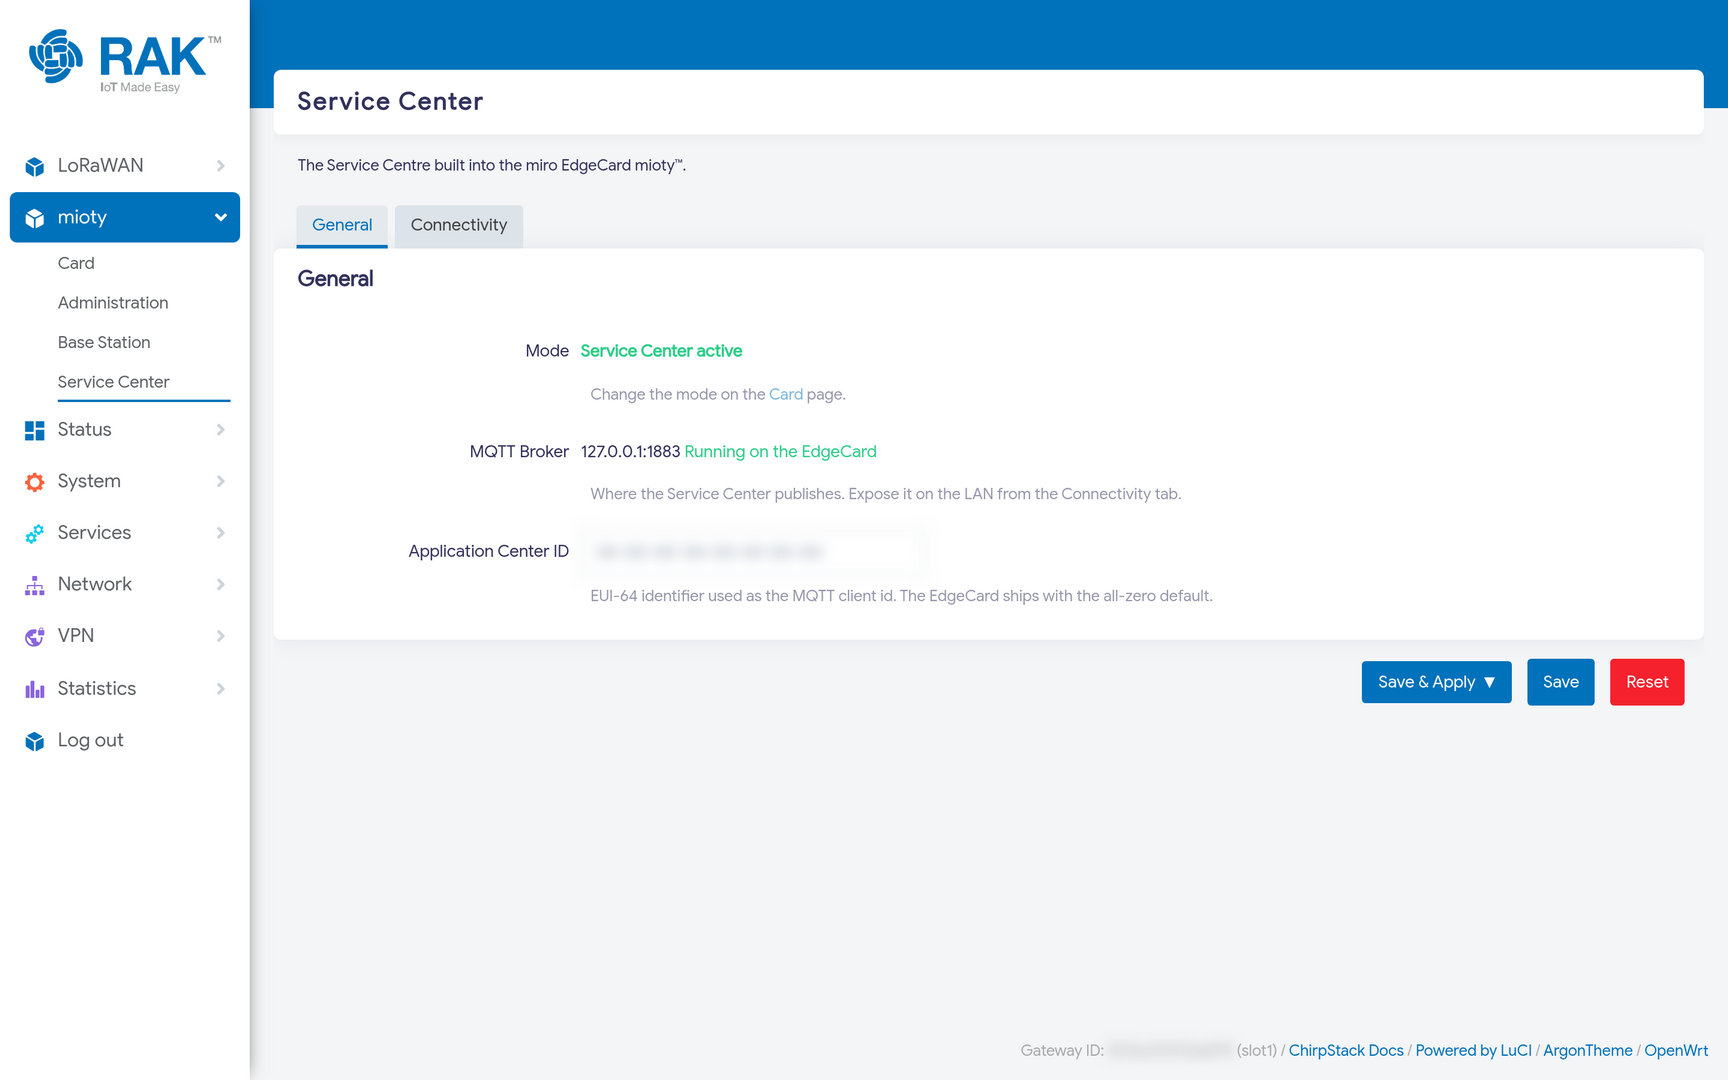Viewport: 1728px width, 1080px height.
Task: Open the Services menu item
Action: tap(125, 533)
